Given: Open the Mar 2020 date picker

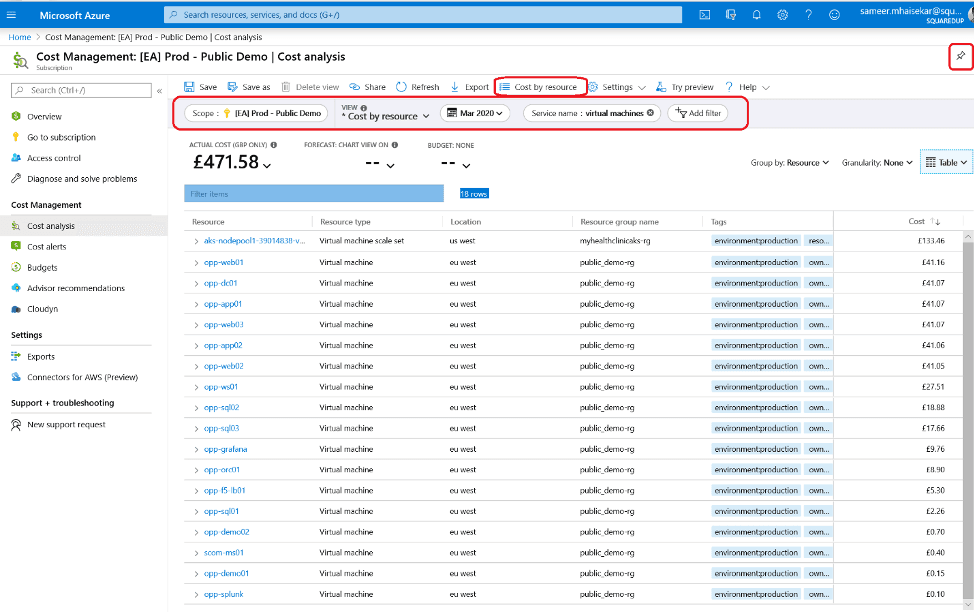Looking at the screenshot, I should pyautogui.click(x=475, y=113).
